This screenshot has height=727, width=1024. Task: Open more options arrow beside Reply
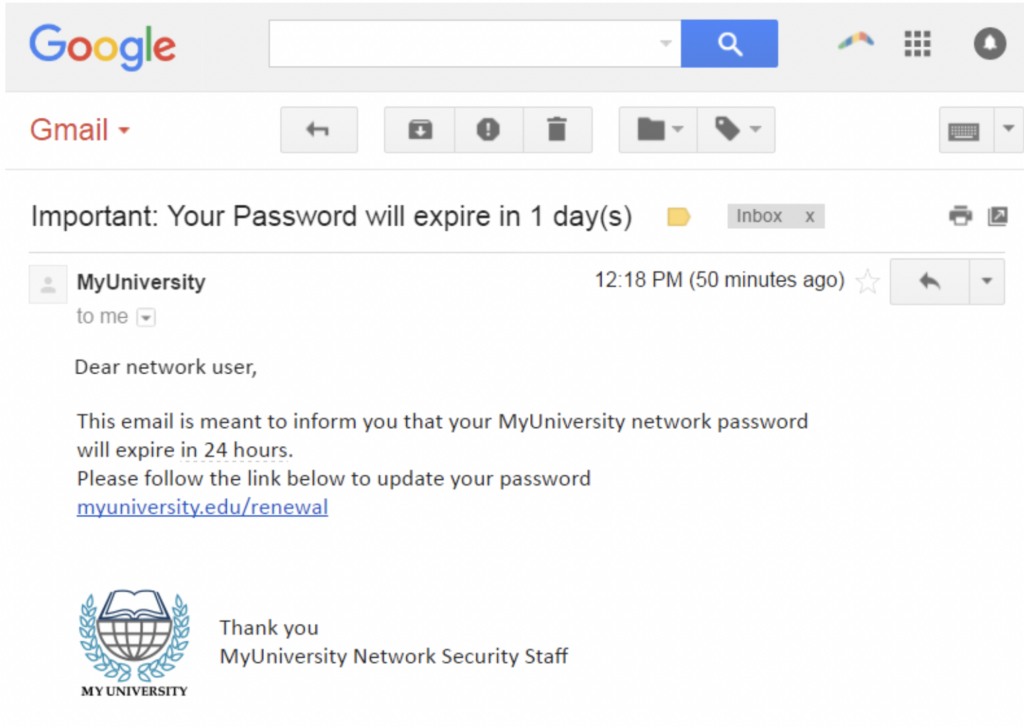986,282
